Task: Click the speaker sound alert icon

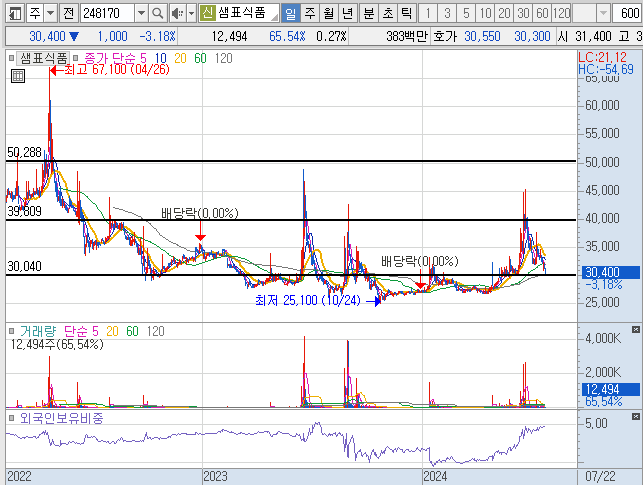Action: 178,13
